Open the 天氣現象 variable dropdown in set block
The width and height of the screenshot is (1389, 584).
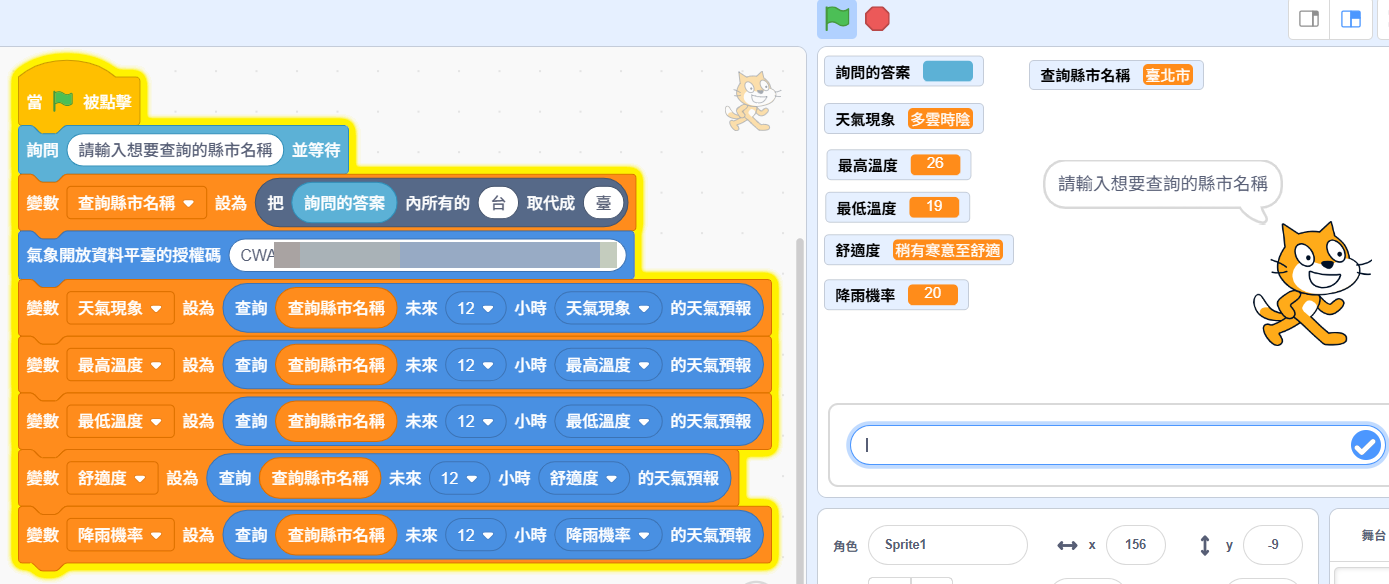pyautogui.click(x=120, y=309)
